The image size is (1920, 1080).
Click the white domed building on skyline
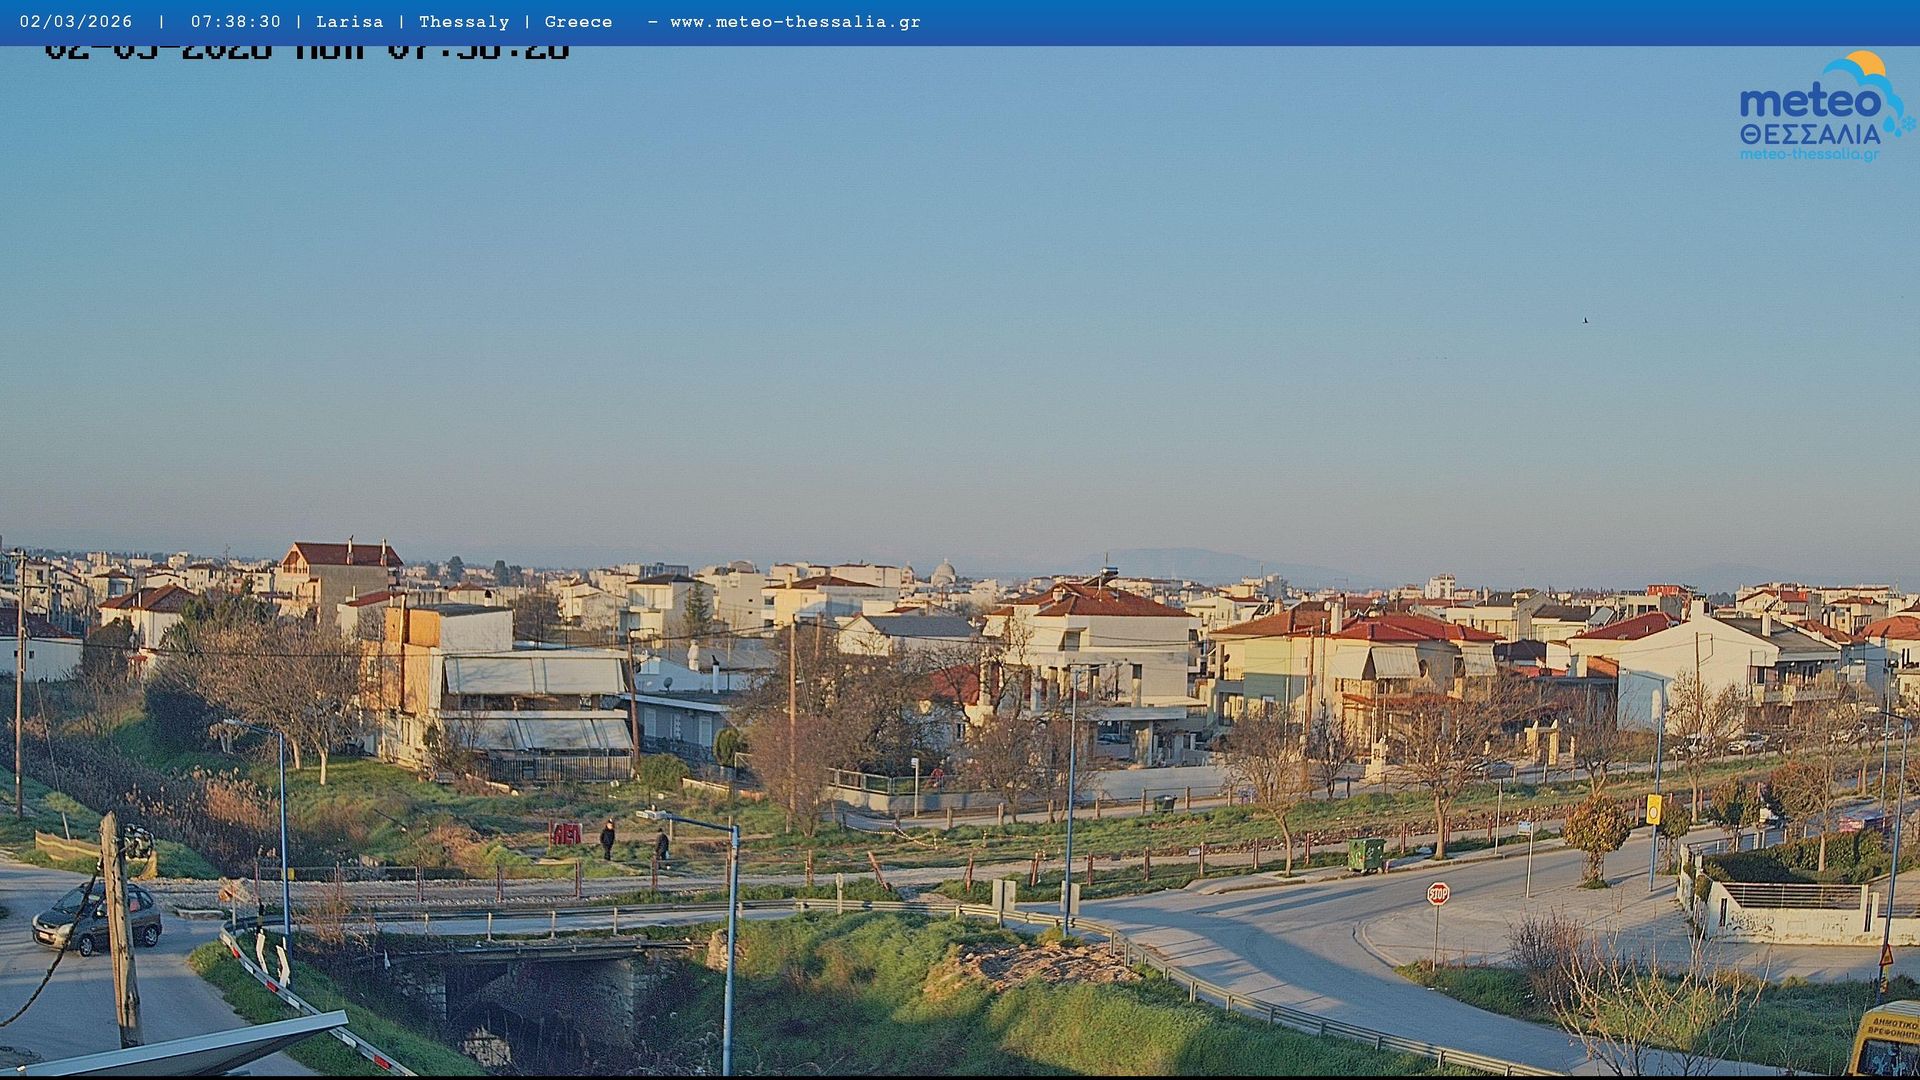pyautogui.click(x=943, y=573)
